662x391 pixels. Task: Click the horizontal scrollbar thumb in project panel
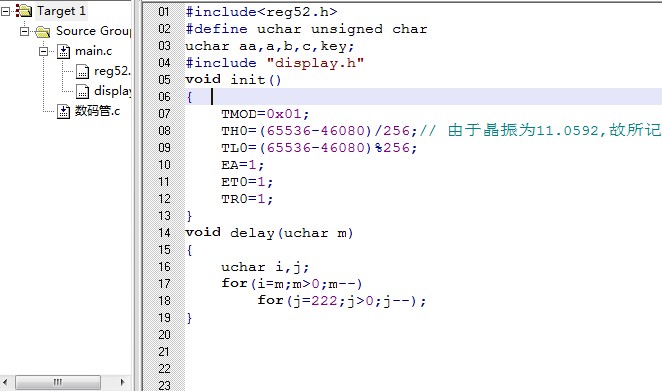(x=58, y=383)
